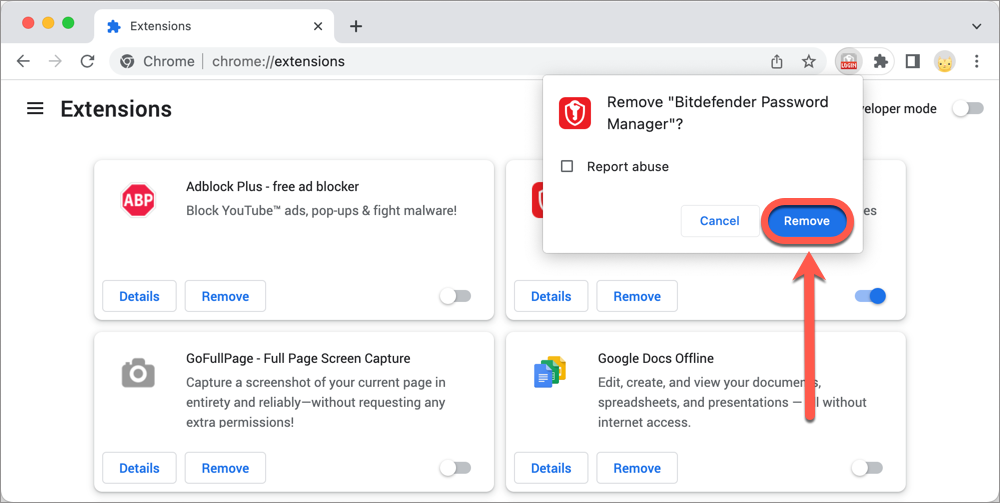Click 'Block YouTube™ ads' description text
Image resolution: width=1000 pixels, height=503 pixels.
coord(321,210)
